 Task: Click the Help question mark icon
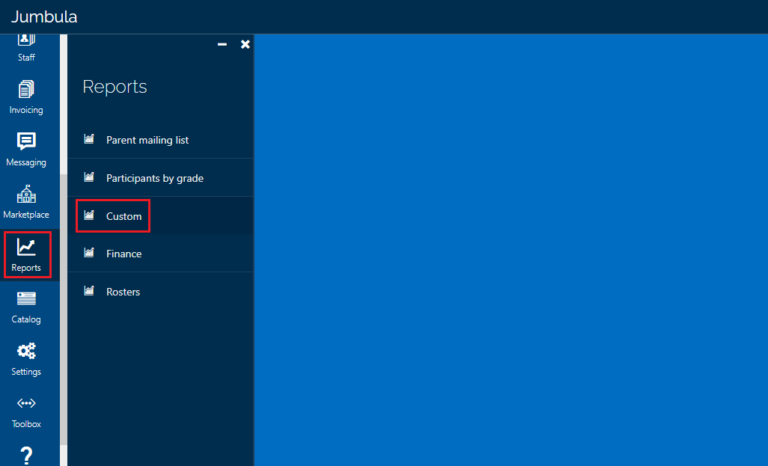(x=26, y=455)
